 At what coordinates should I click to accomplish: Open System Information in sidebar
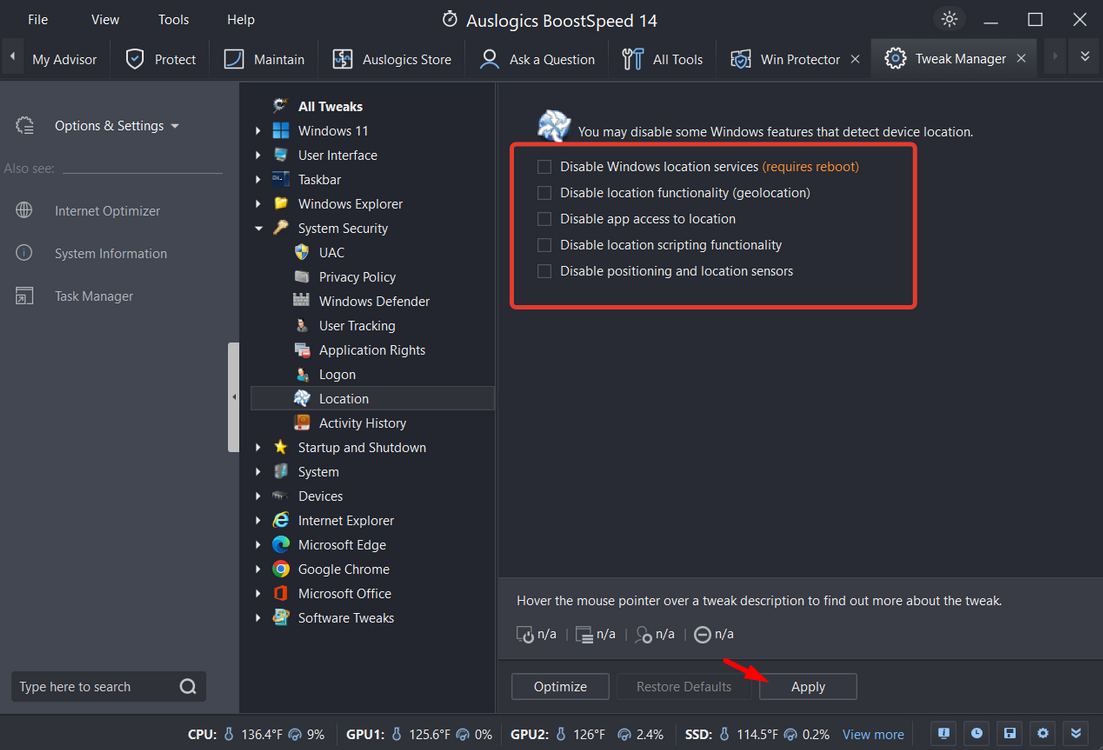pyautogui.click(x=110, y=254)
